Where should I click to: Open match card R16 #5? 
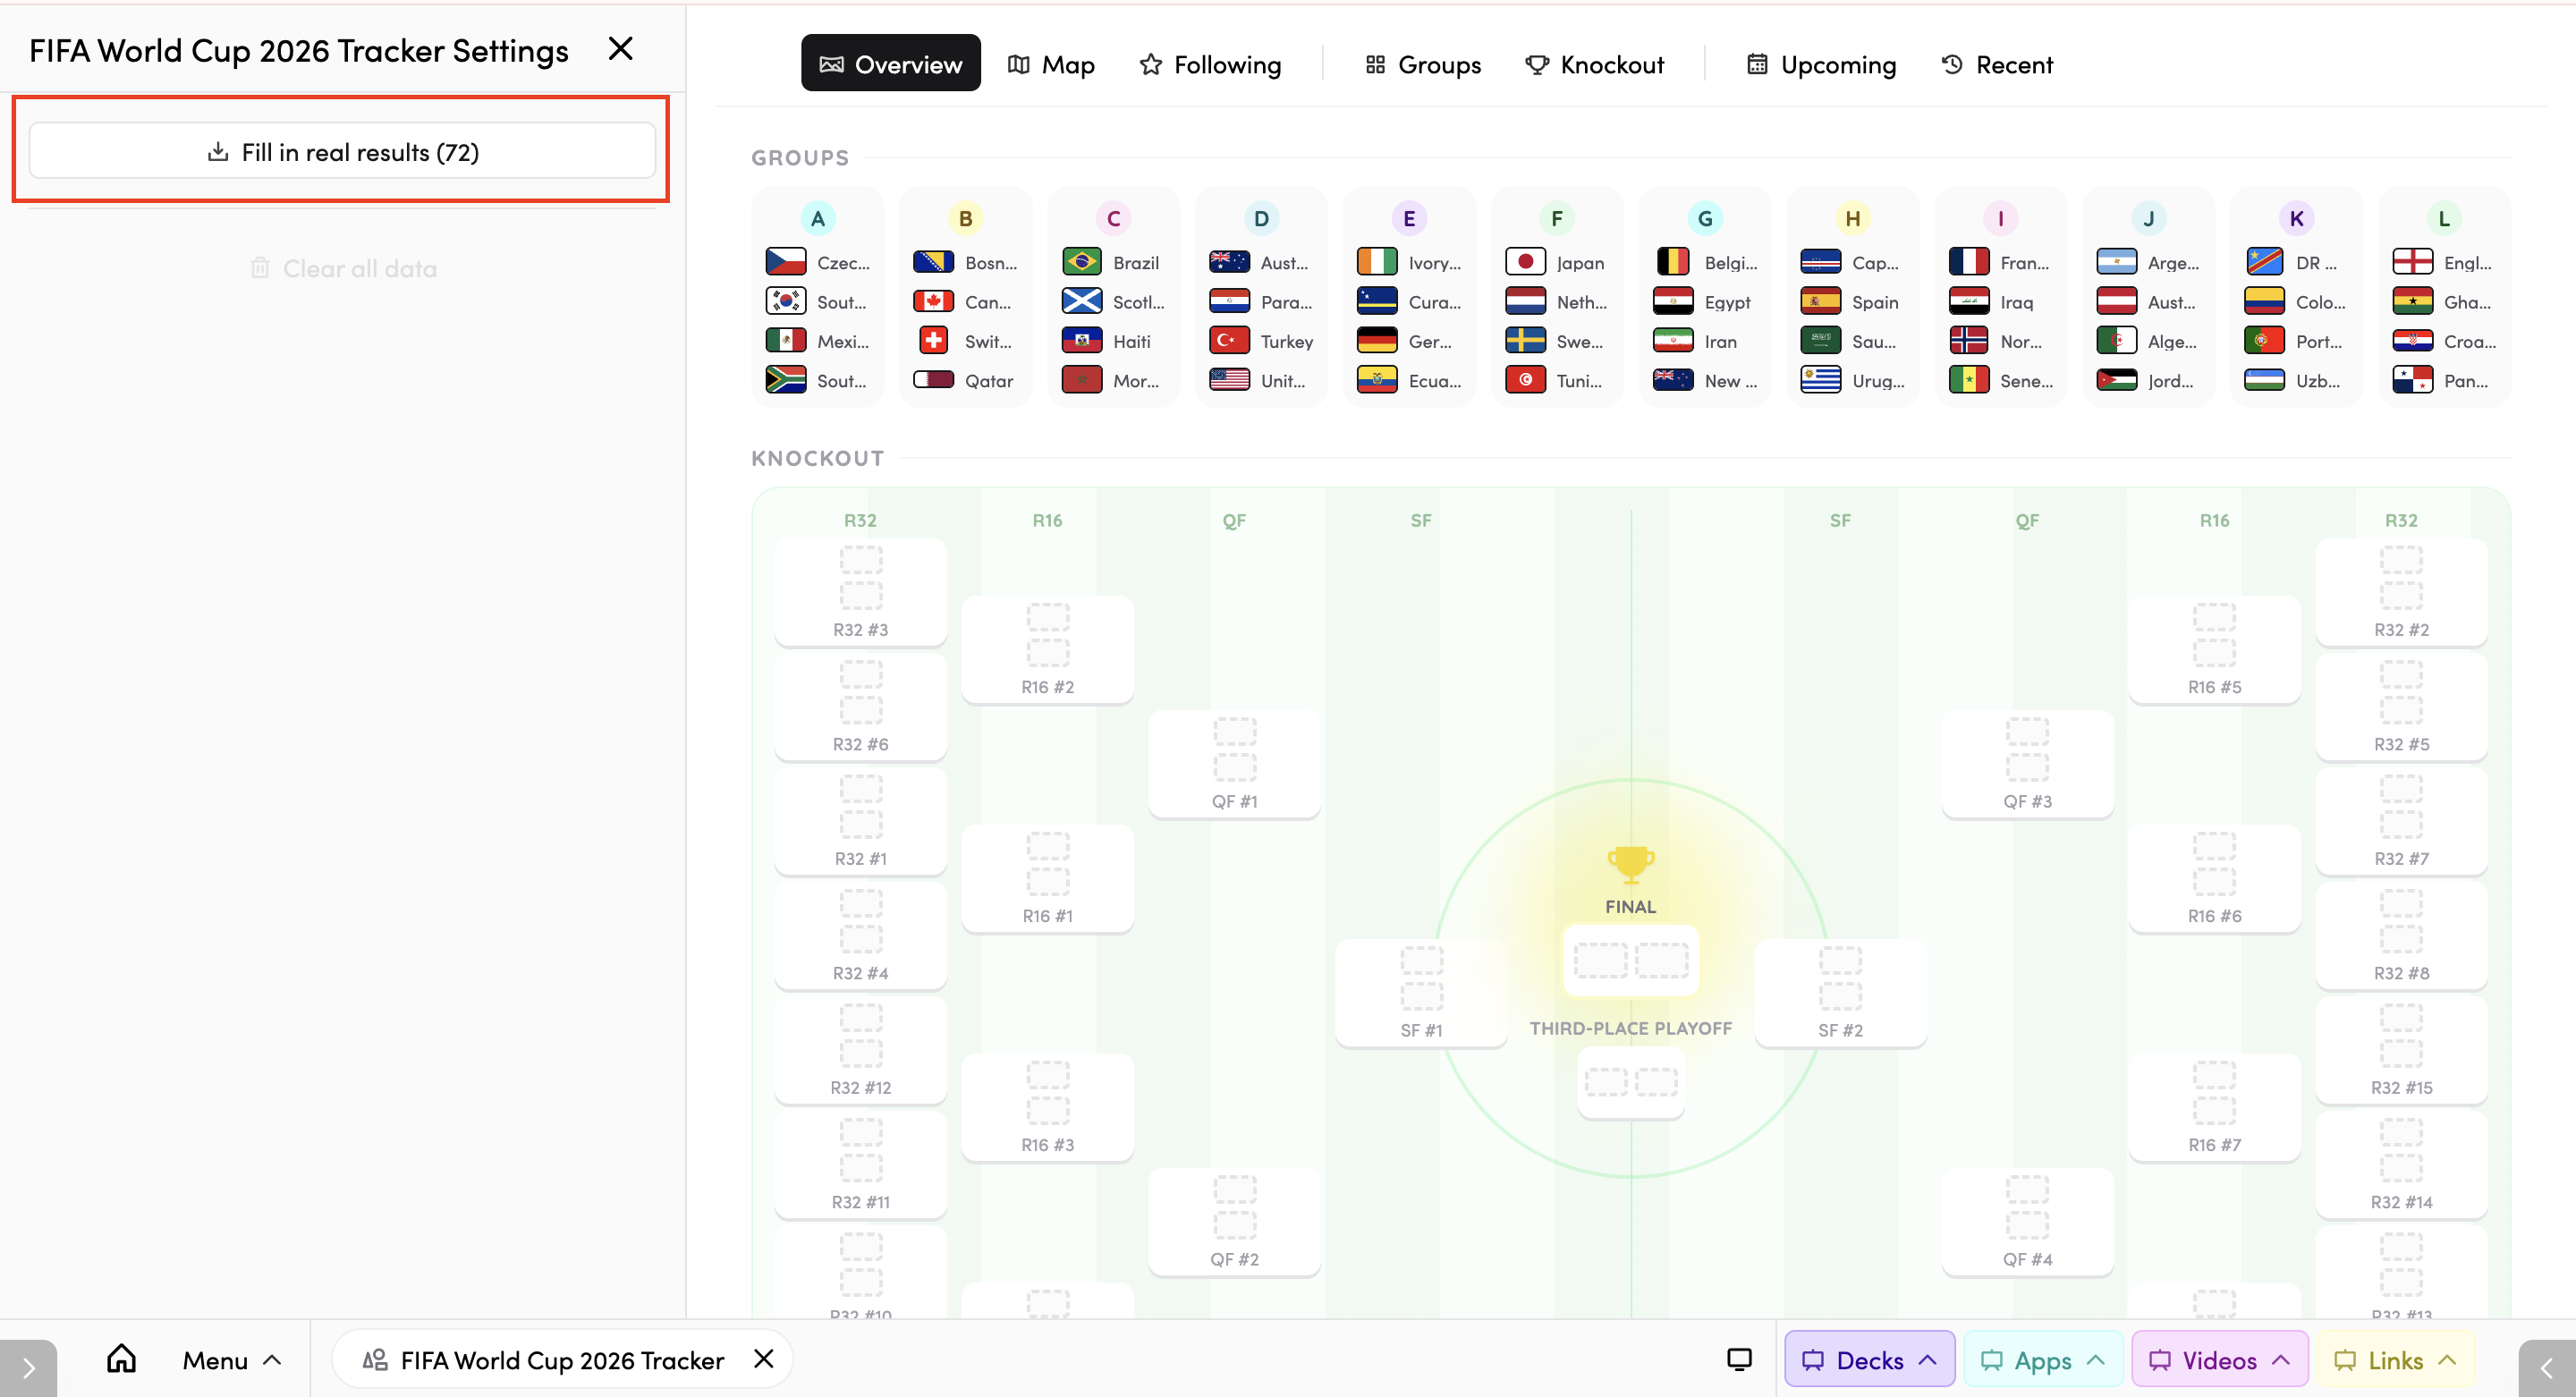[2214, 650]
